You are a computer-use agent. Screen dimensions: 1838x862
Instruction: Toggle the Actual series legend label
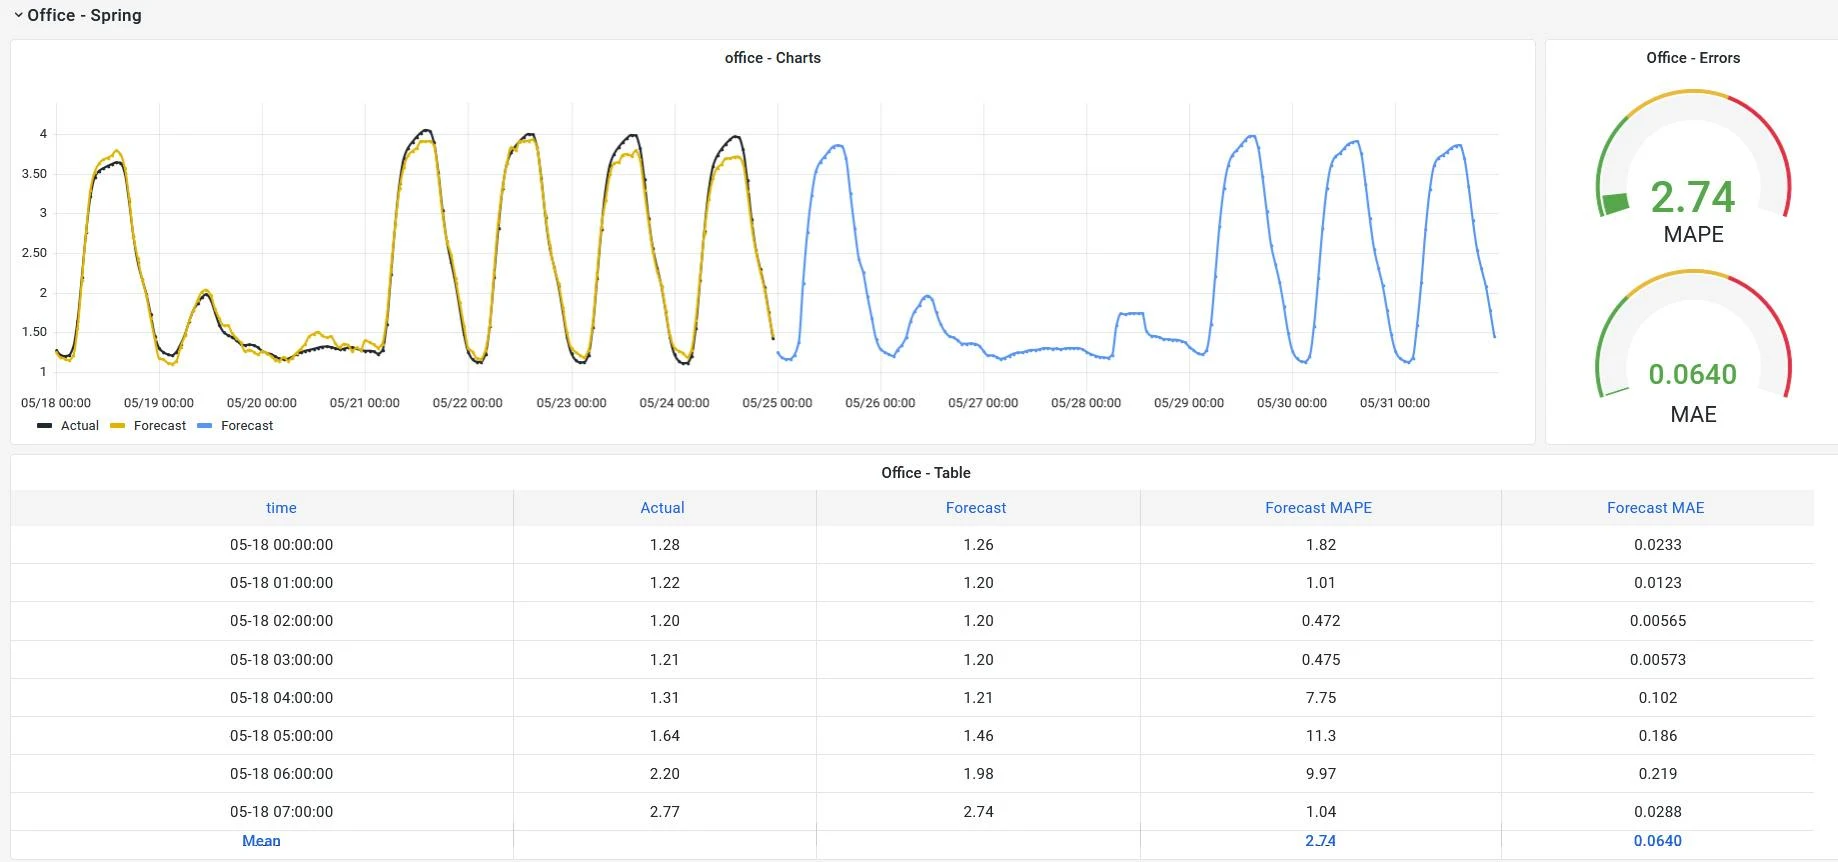coord(80,426)
